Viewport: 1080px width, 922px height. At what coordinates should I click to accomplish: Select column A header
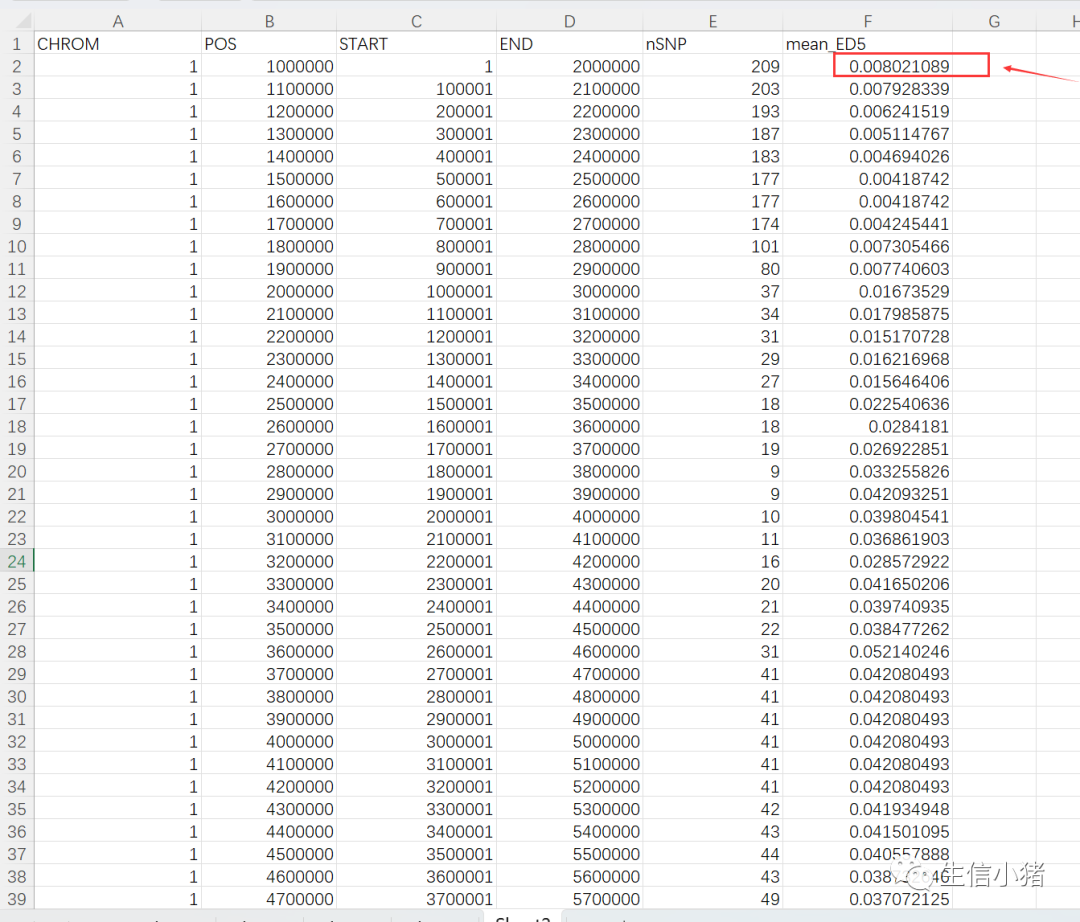coord(118,21)
